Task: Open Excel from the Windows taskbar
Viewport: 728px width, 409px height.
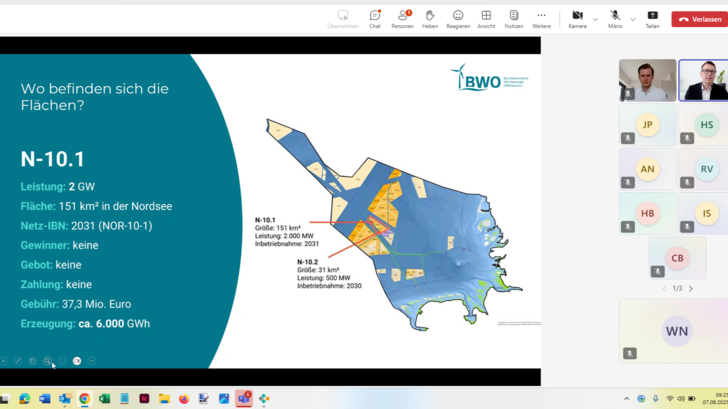Action: click(104, 399)
